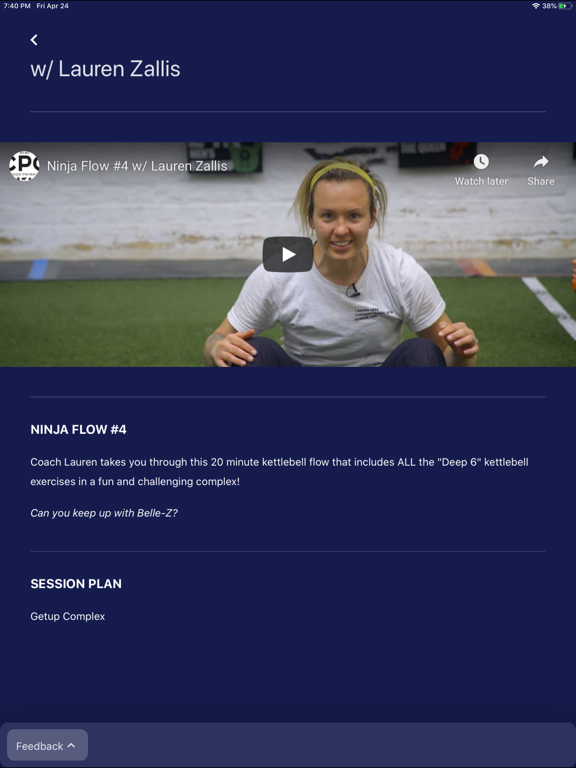Tap the Can you keep up with Belle-Z? text
576x768 pixels.
coord(104,513)
